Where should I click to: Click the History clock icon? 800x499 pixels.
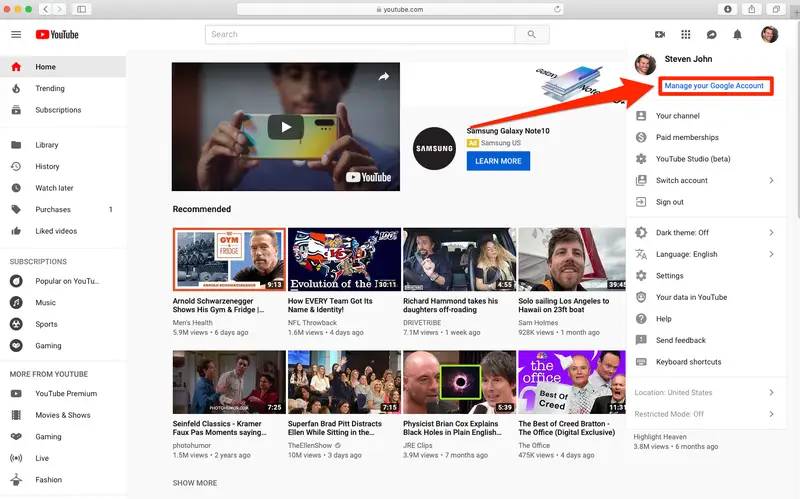(x=16, y=166)
